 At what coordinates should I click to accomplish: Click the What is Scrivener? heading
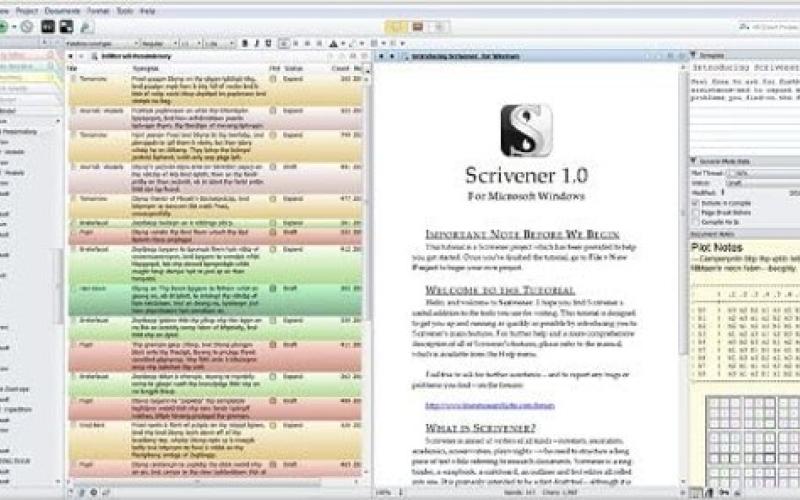[480, 428]
